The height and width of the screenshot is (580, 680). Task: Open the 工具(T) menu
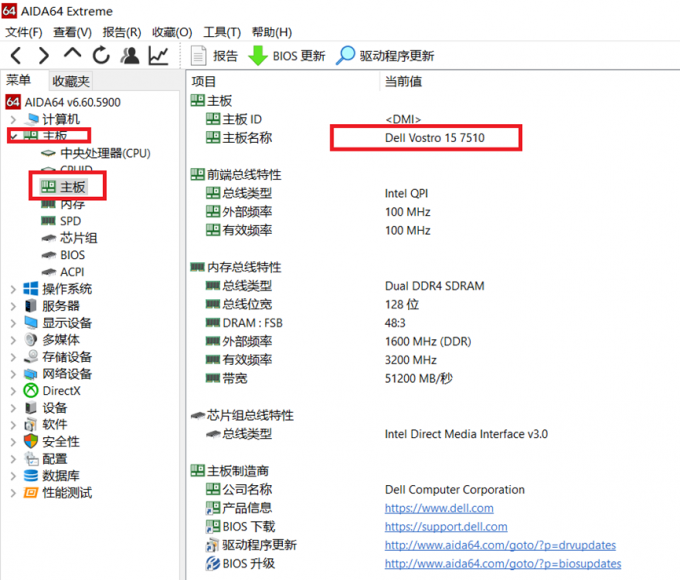pos(222,32)
